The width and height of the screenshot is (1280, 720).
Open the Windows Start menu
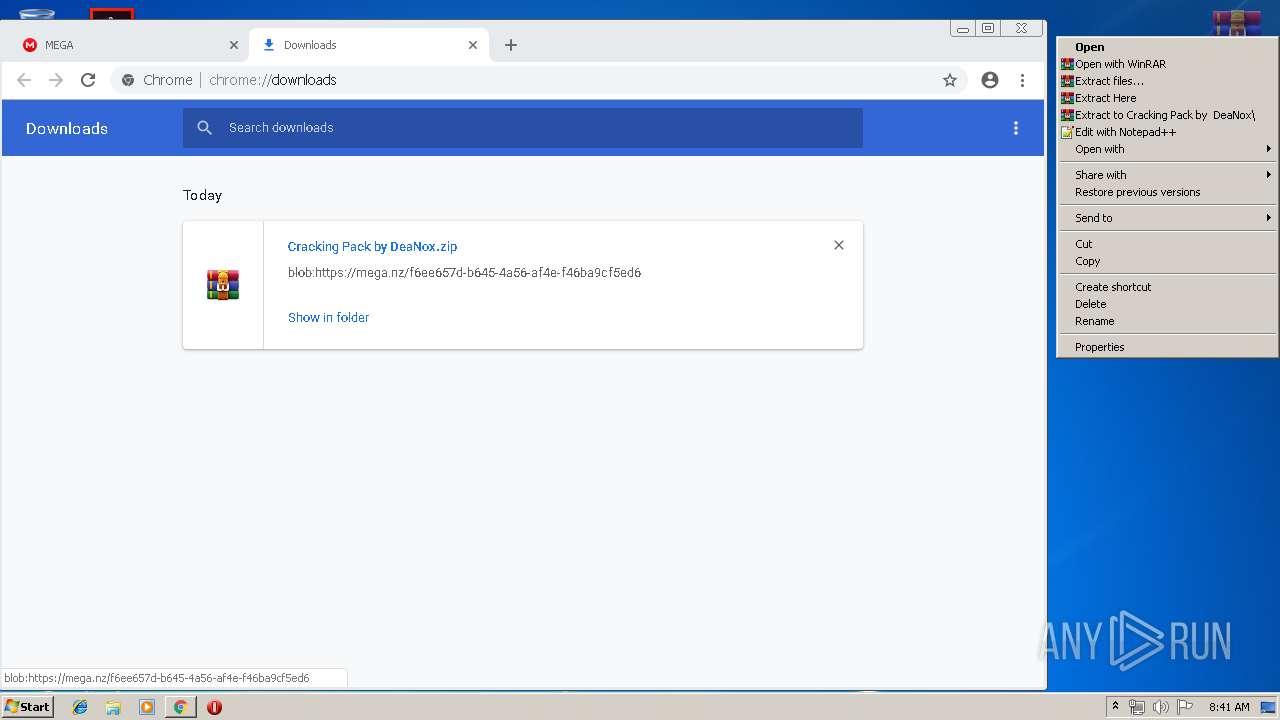click(x=27, y=707)
